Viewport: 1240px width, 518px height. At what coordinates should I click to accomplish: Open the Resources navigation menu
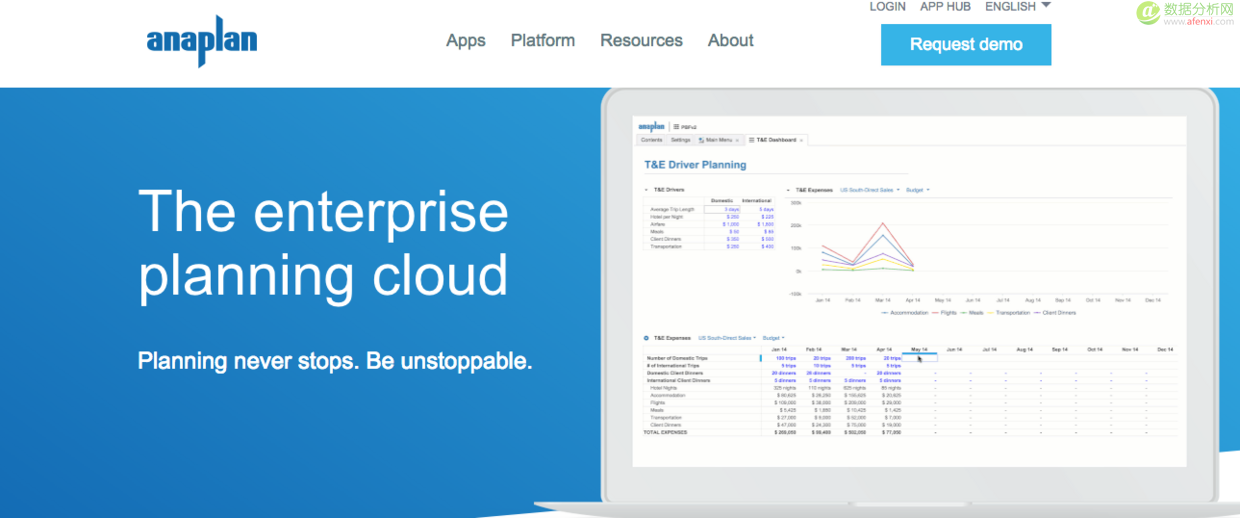click(x=642, y=41)
